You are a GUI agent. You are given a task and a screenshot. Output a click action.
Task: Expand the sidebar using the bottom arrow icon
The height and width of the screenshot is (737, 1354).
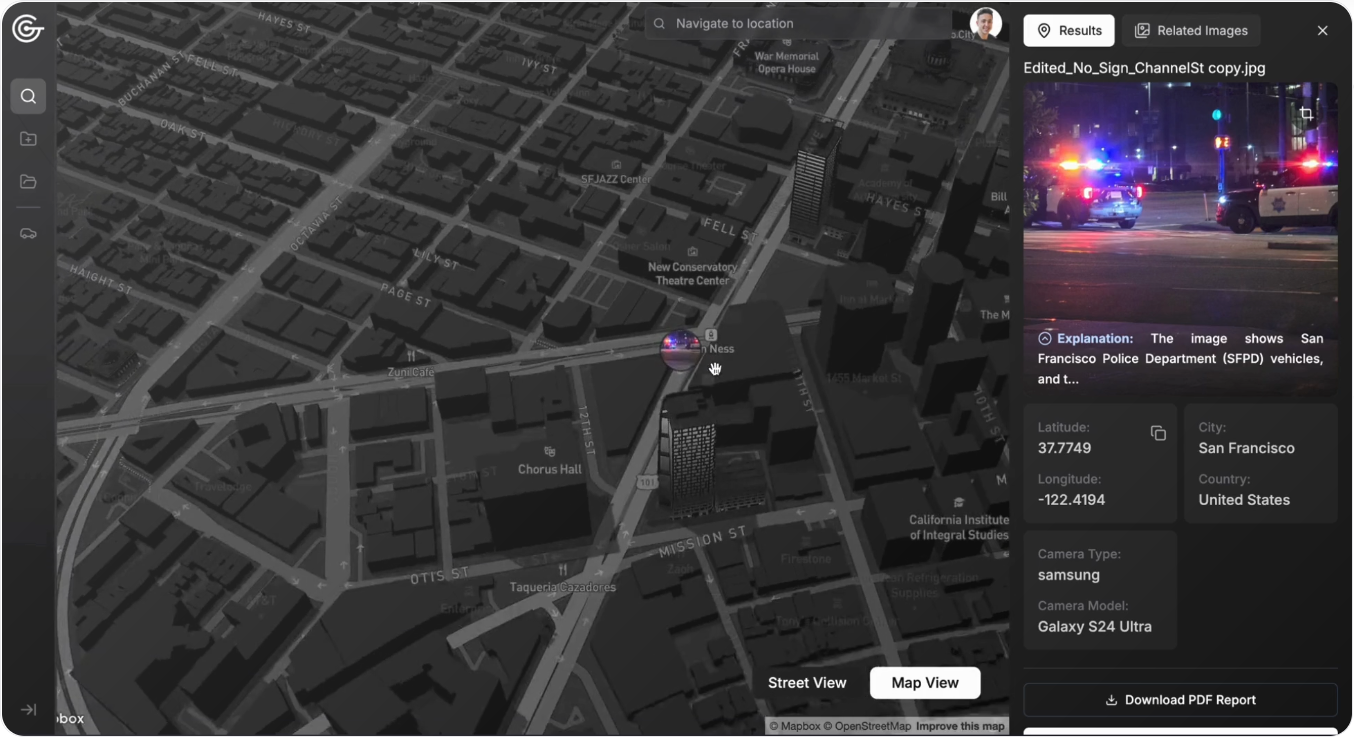pyautogui.click(x=28, y=709)
